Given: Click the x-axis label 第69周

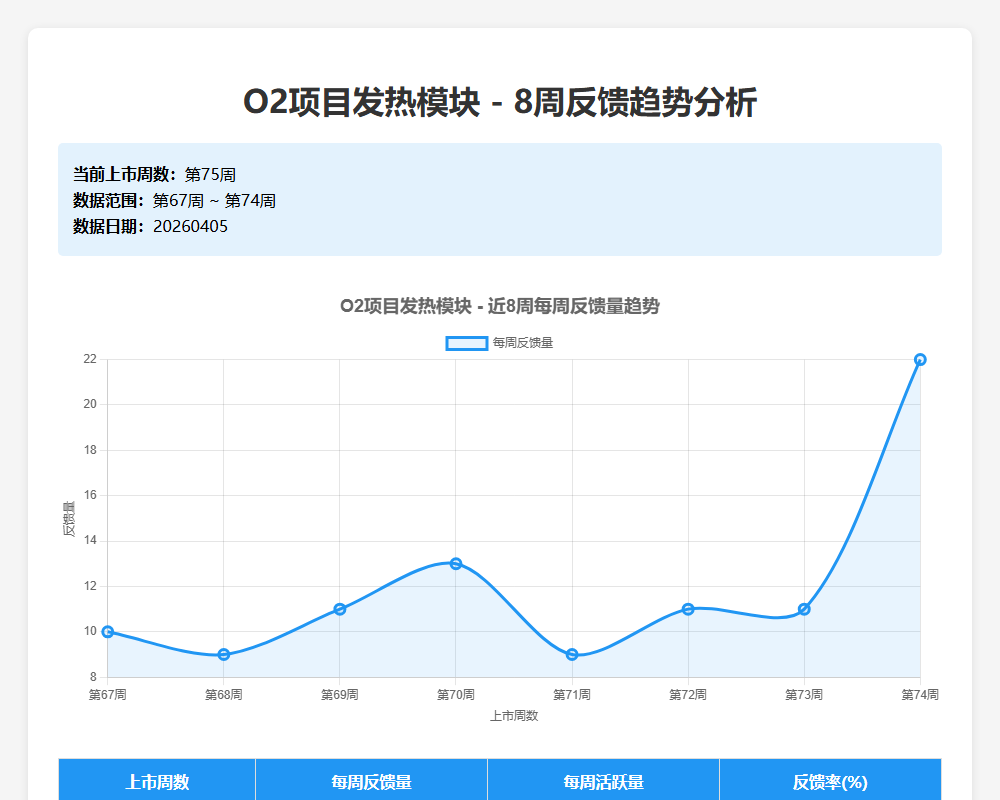Looking at the screenshot, I should [x=340, y=695].
